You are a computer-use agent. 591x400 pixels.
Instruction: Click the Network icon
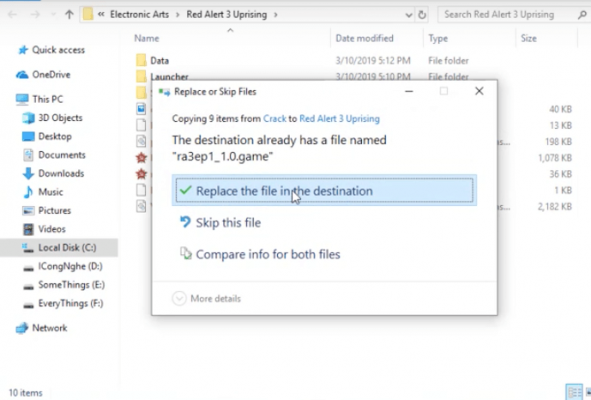coord(22,328)
